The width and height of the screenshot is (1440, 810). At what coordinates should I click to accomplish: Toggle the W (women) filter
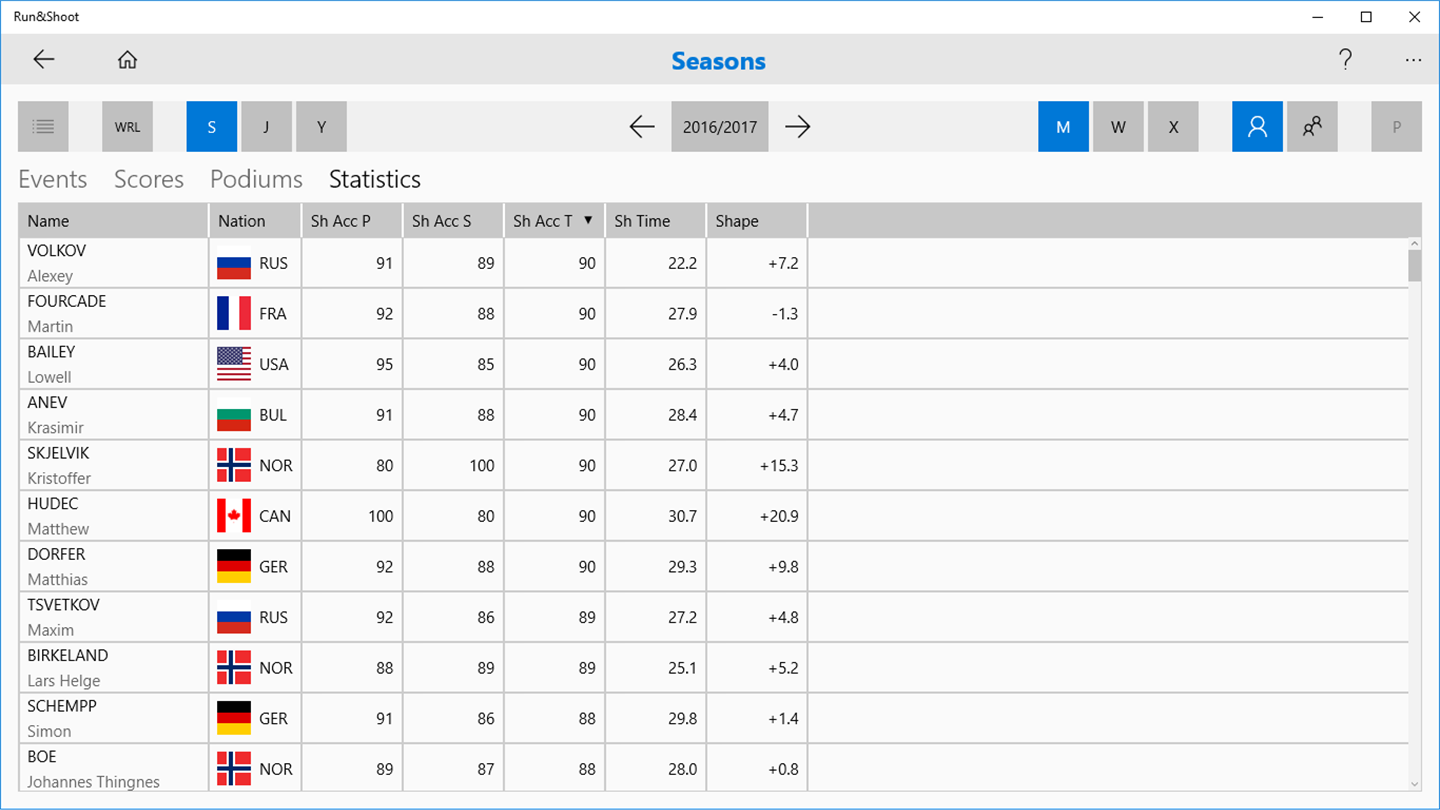click(1118, 127)
